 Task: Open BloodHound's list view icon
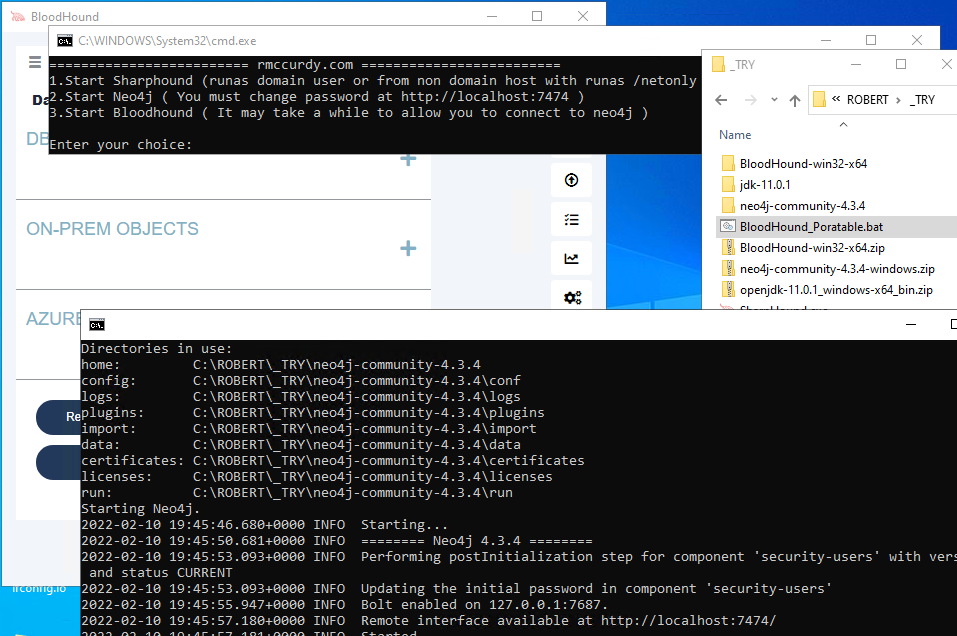click(x=571, y=220)
